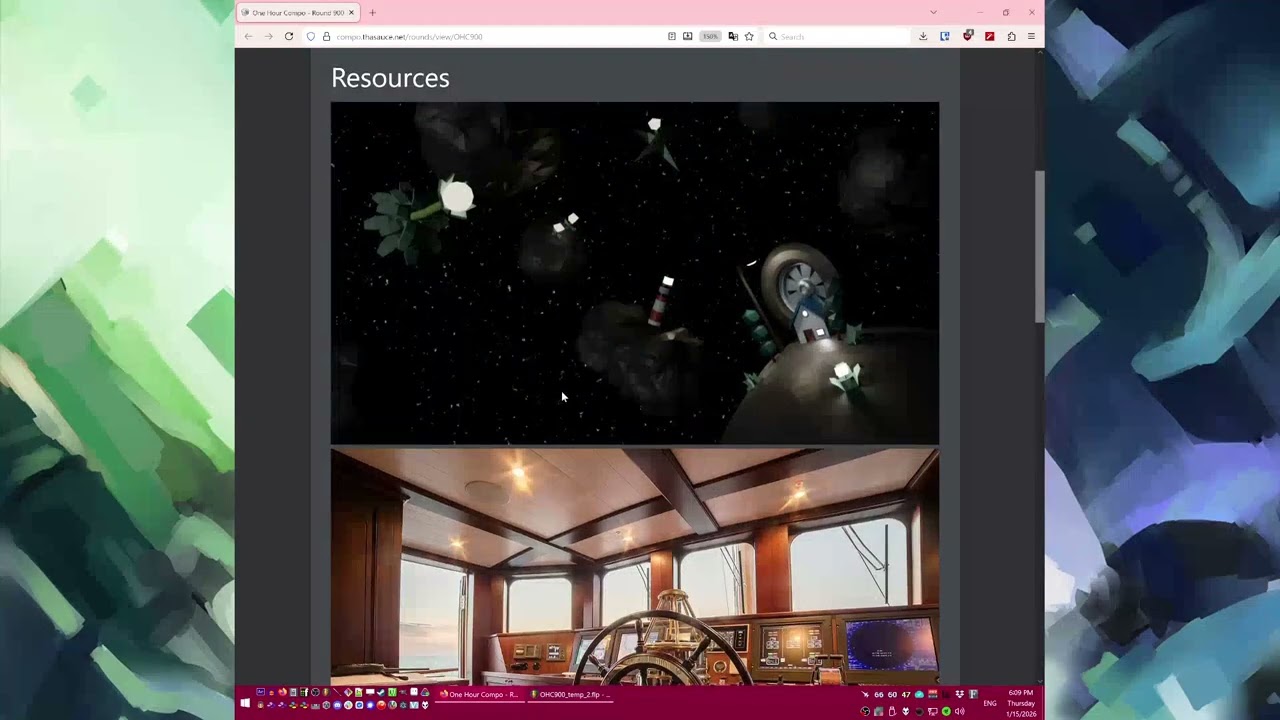Open the Firefox downloads panel

923,36
